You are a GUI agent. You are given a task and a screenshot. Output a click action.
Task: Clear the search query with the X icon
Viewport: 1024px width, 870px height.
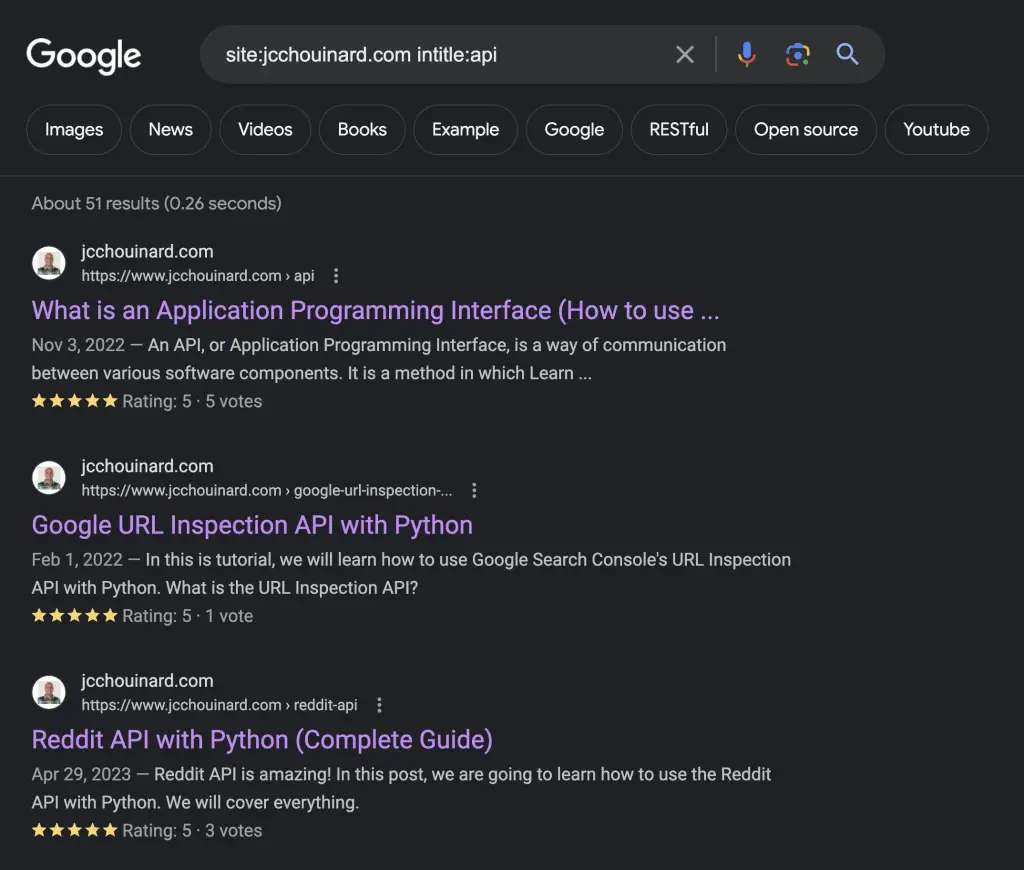point(684,54)
